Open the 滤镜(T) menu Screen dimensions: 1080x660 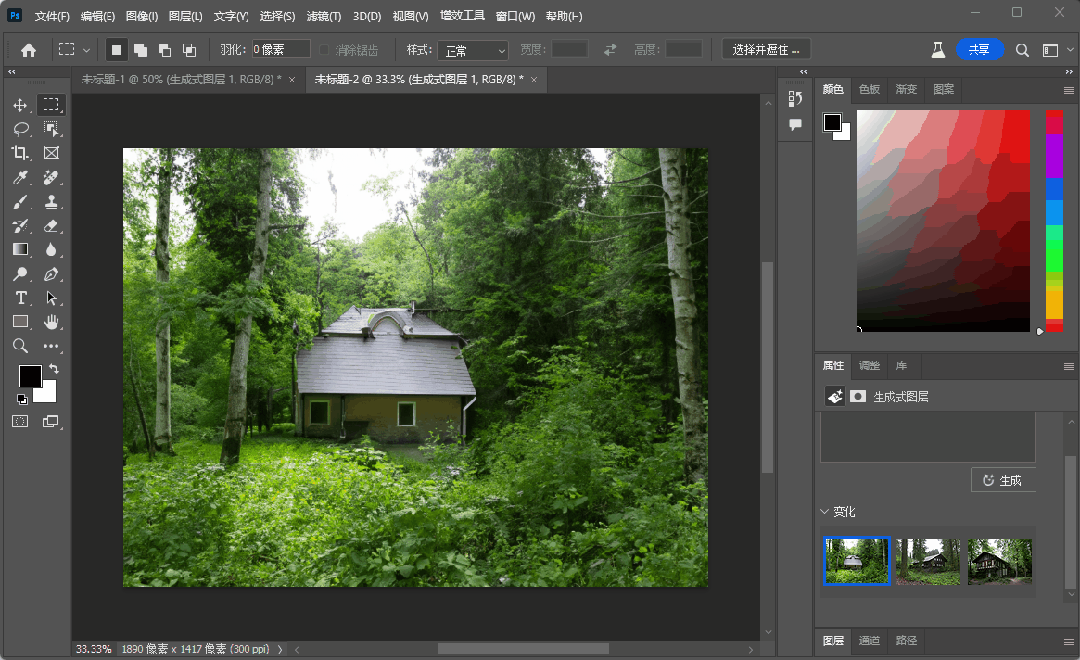pos(323,17)
